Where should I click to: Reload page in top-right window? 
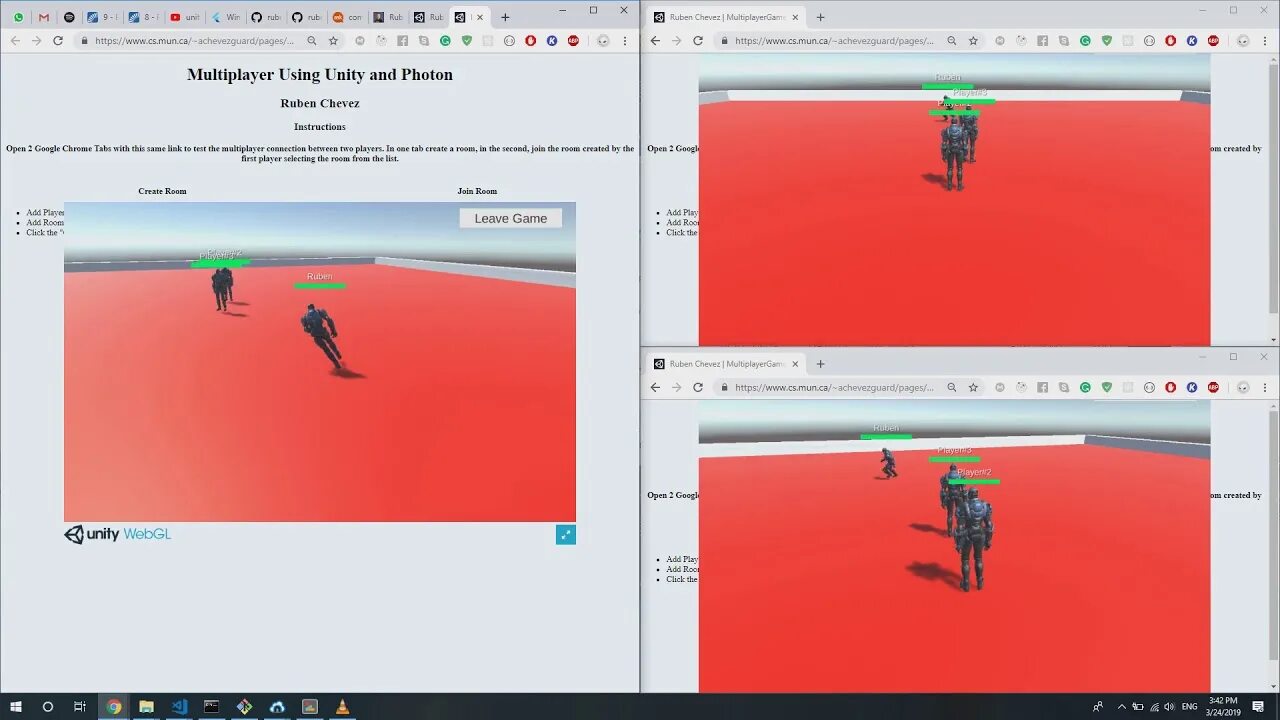pyautogui.click(x=698, y=41)
